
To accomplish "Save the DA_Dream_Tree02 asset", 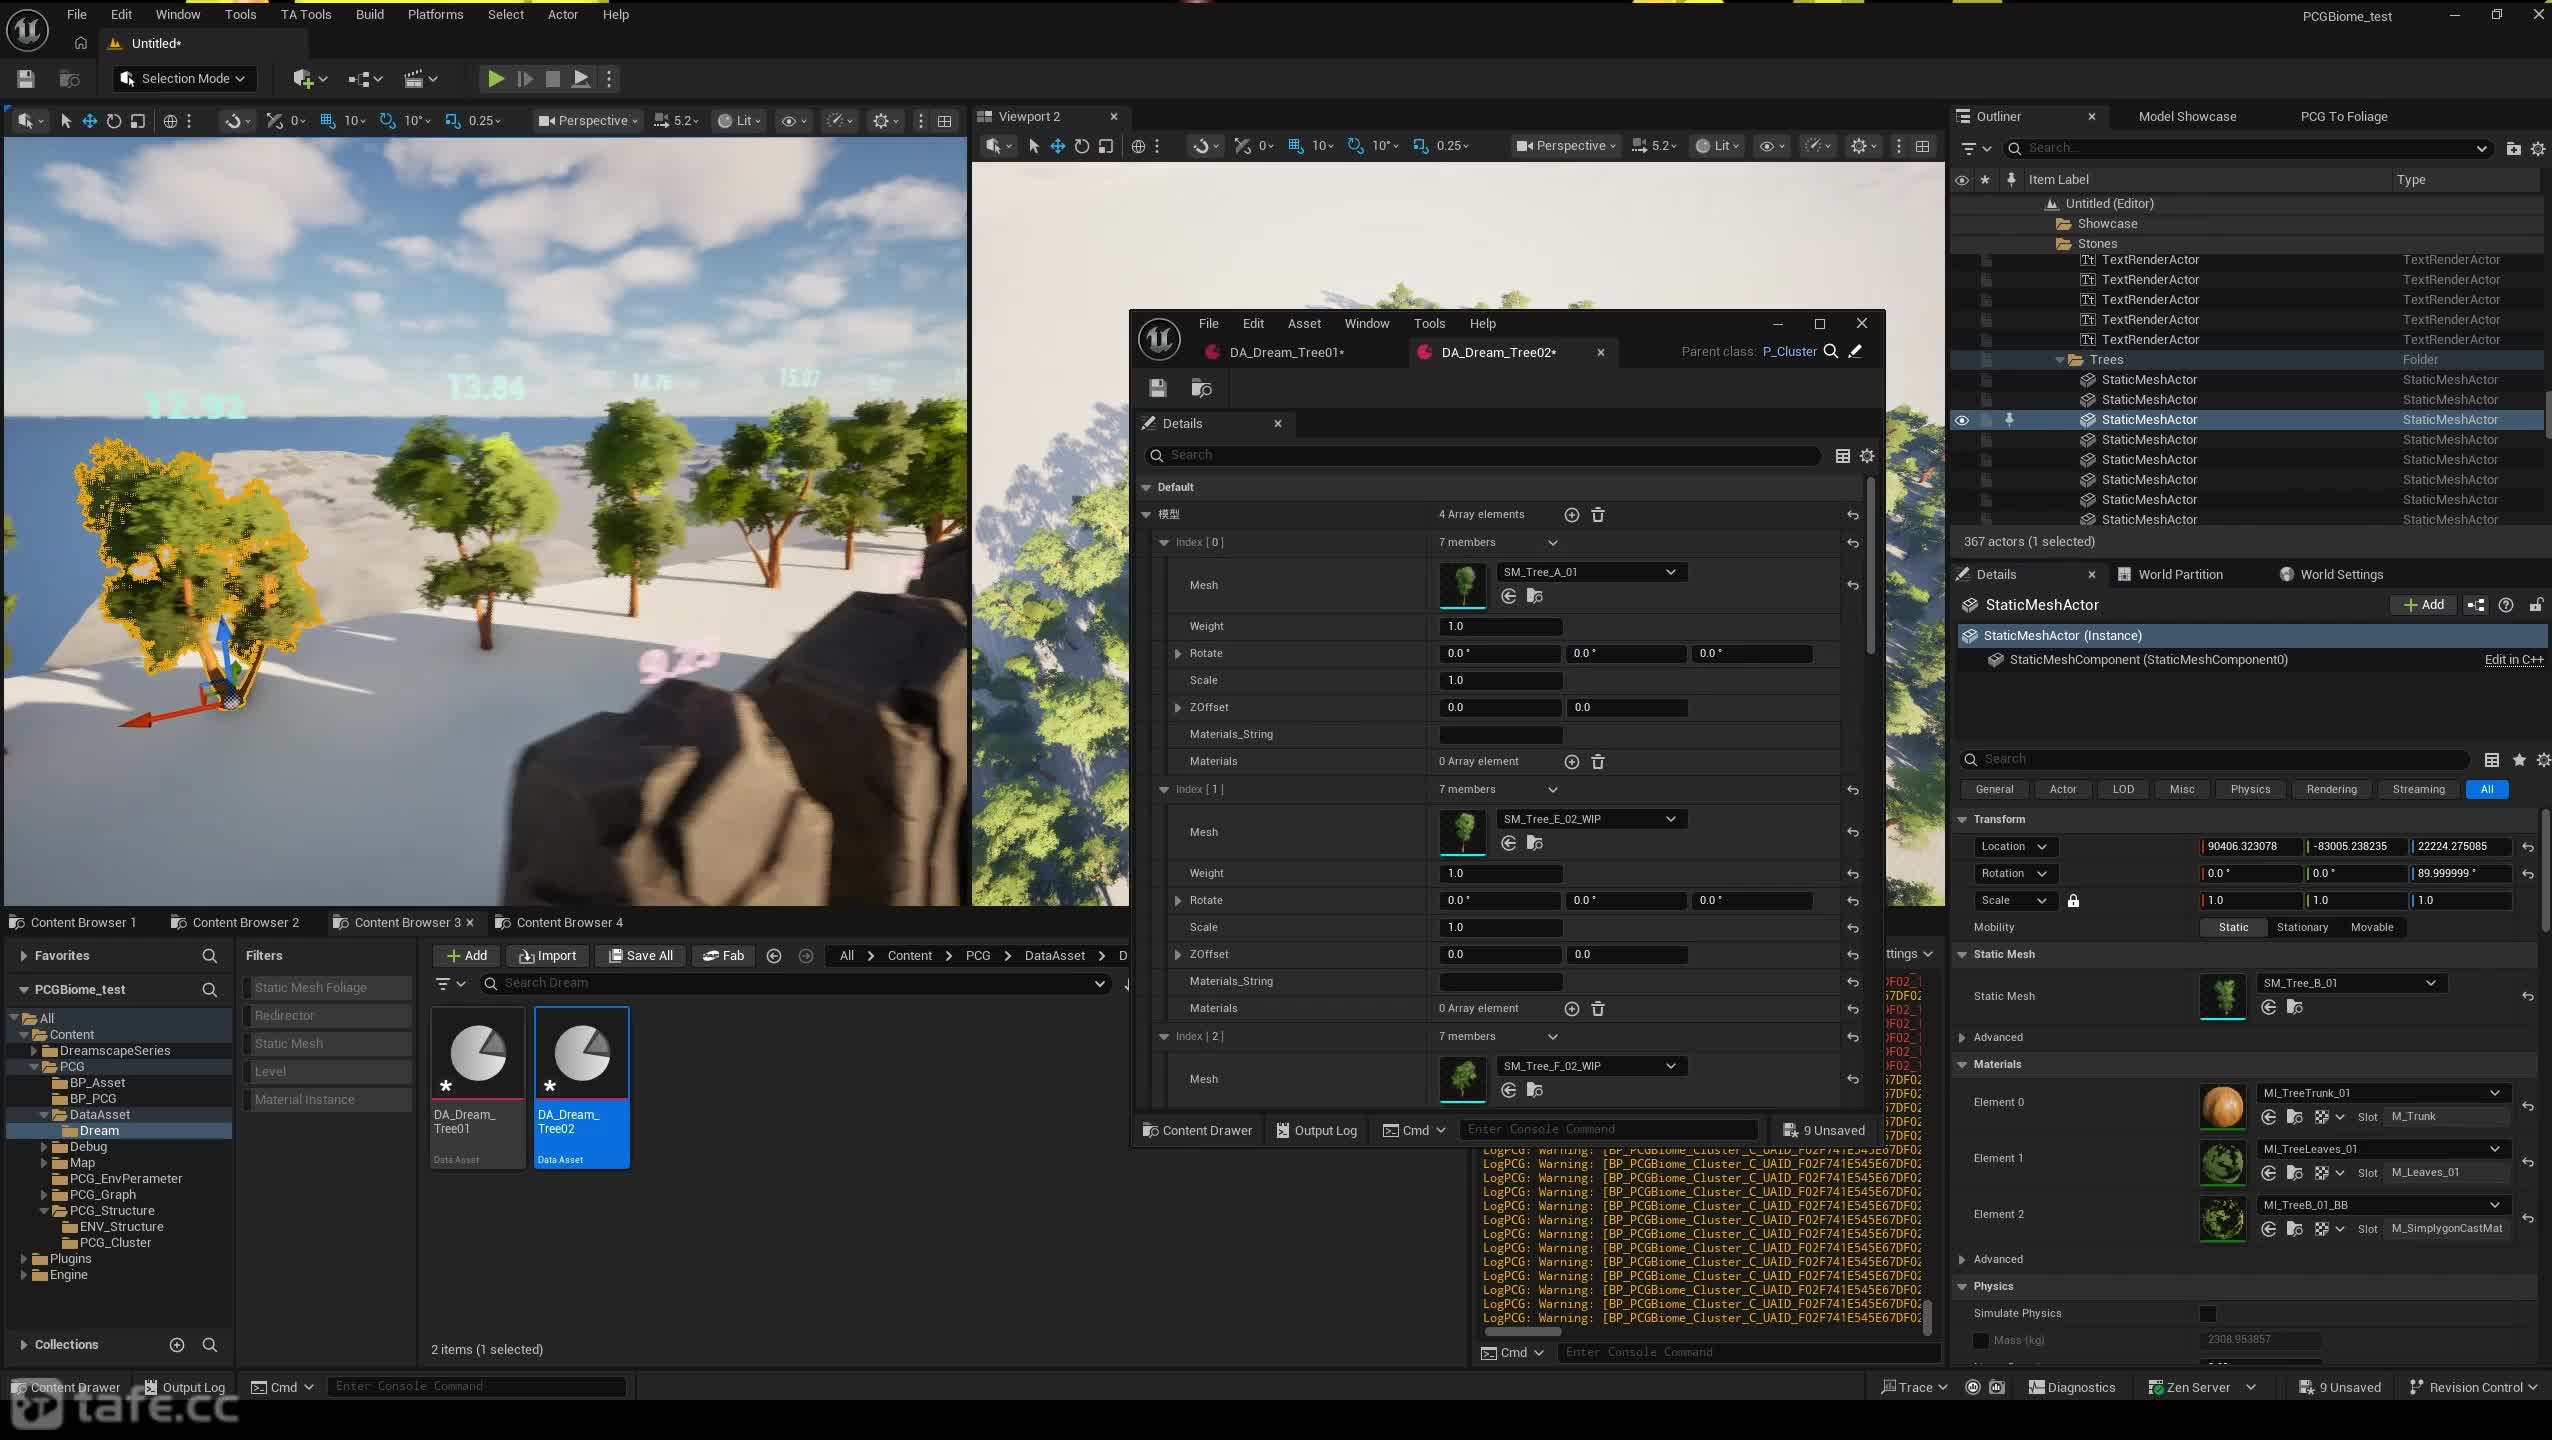I will [x=1158, y=388].
